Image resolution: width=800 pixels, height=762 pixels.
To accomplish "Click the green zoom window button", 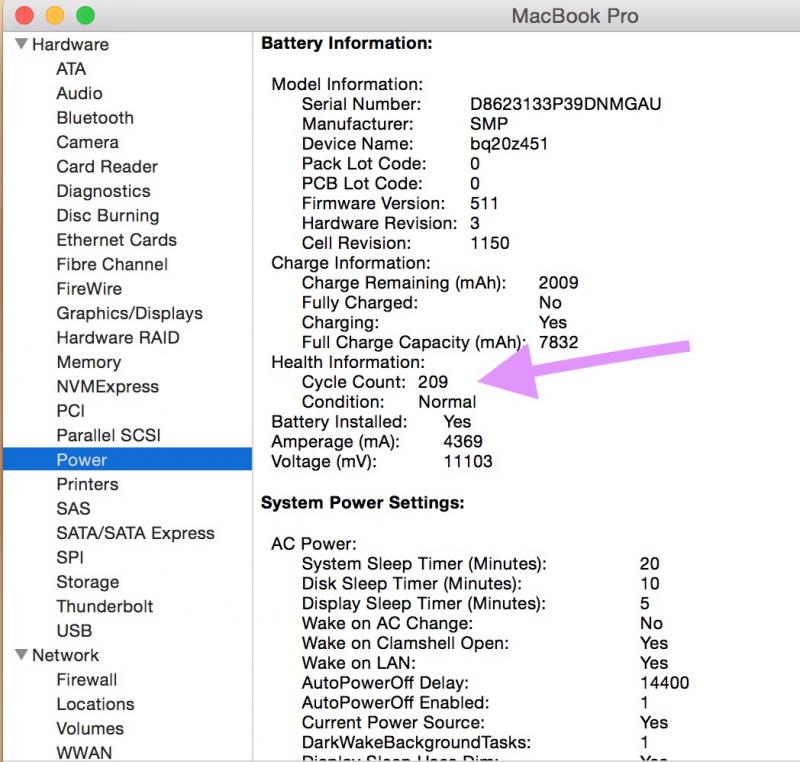I will coord(85,16).
